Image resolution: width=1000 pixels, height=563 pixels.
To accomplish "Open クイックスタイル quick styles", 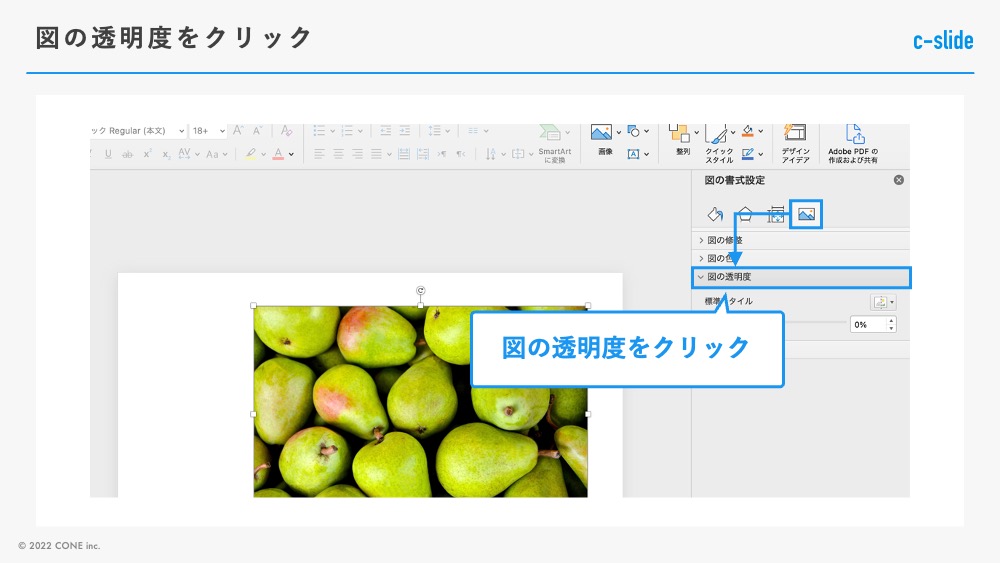I will [x=719, y=144].
